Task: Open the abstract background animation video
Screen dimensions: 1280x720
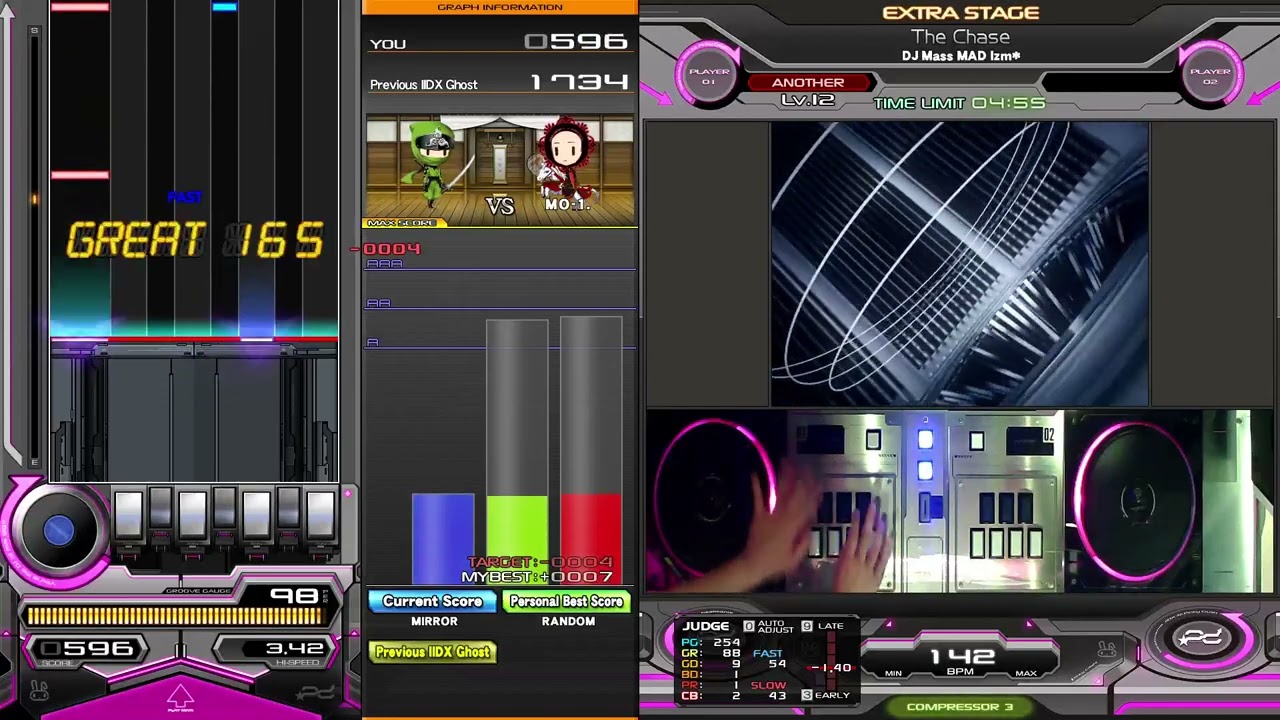Action: point(959,264)
